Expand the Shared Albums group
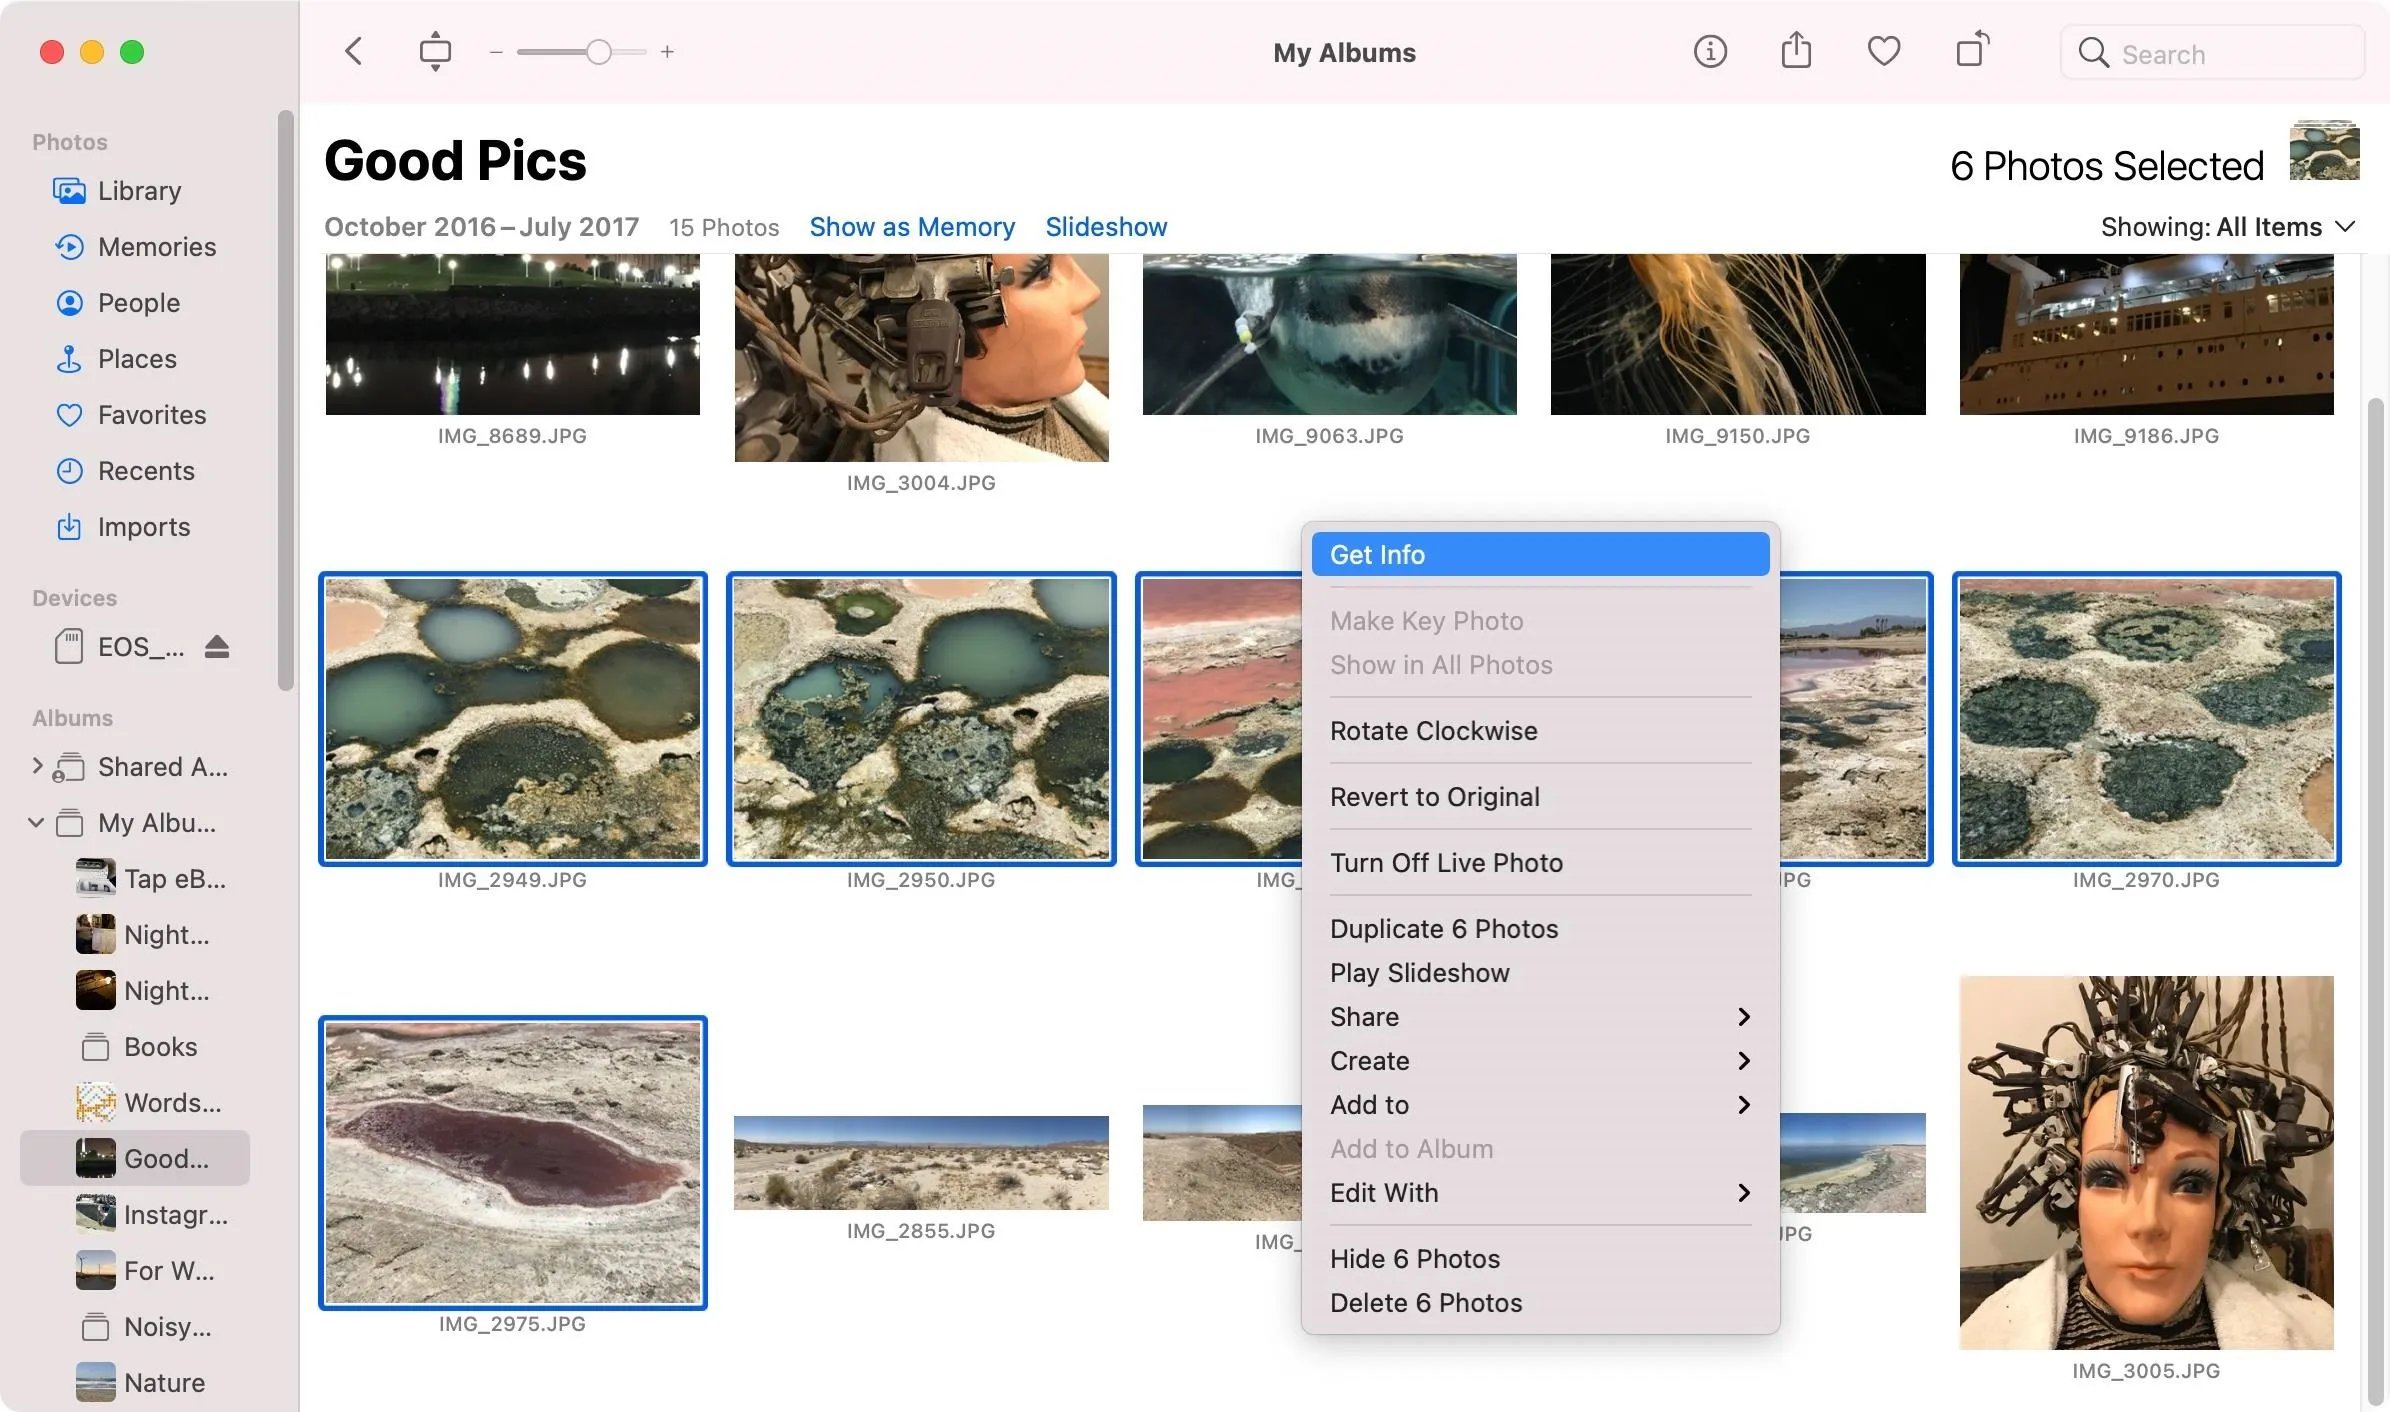This screenshot has height=1412, width=2390. click(37, 767)
